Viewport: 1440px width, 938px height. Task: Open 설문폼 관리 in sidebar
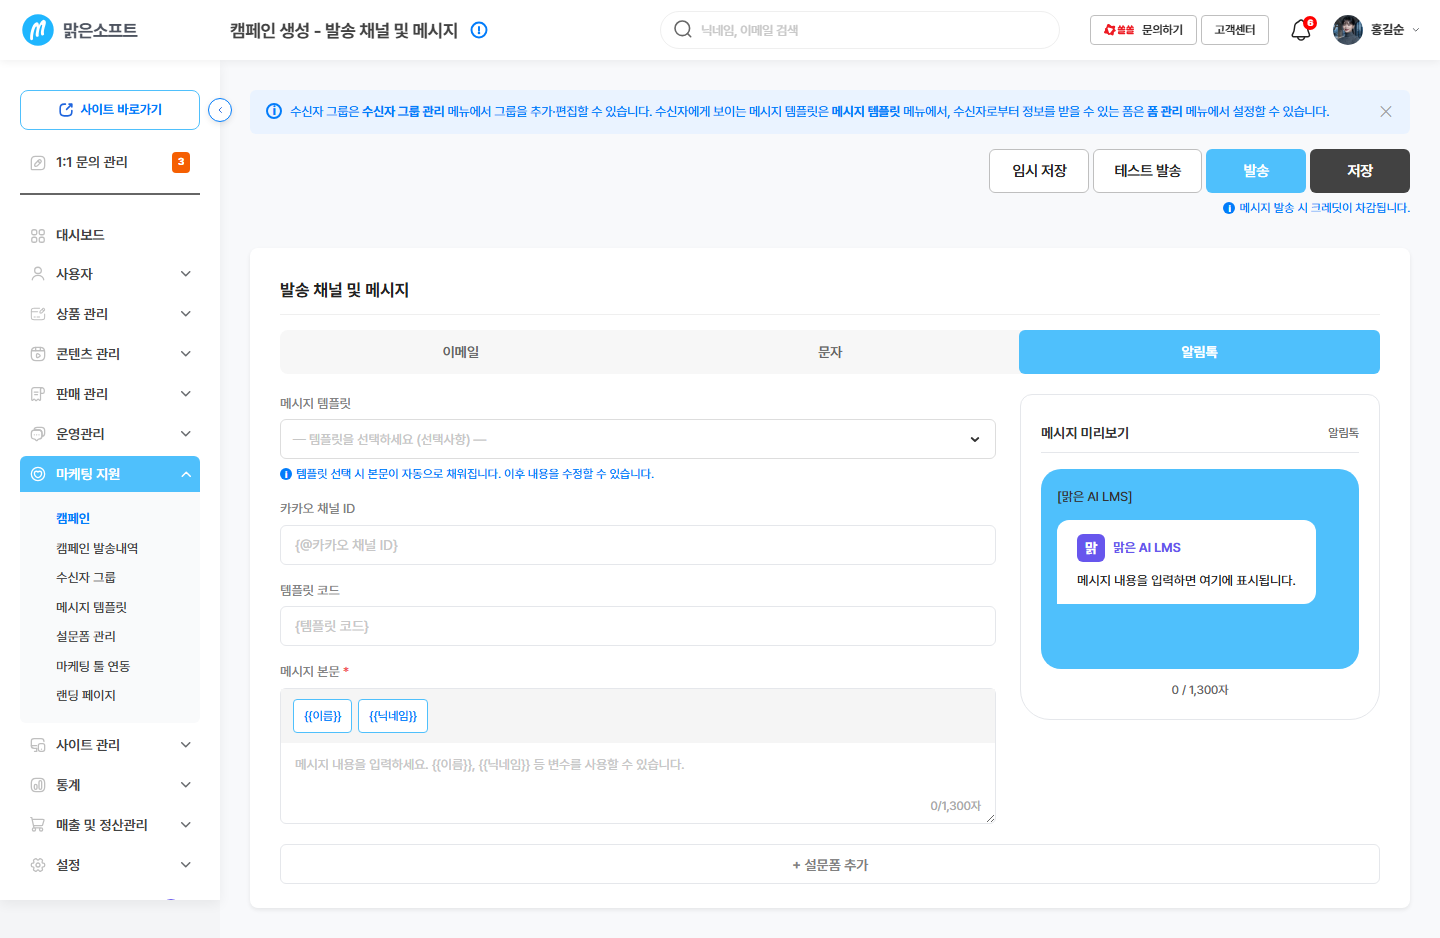coord(86,636)
